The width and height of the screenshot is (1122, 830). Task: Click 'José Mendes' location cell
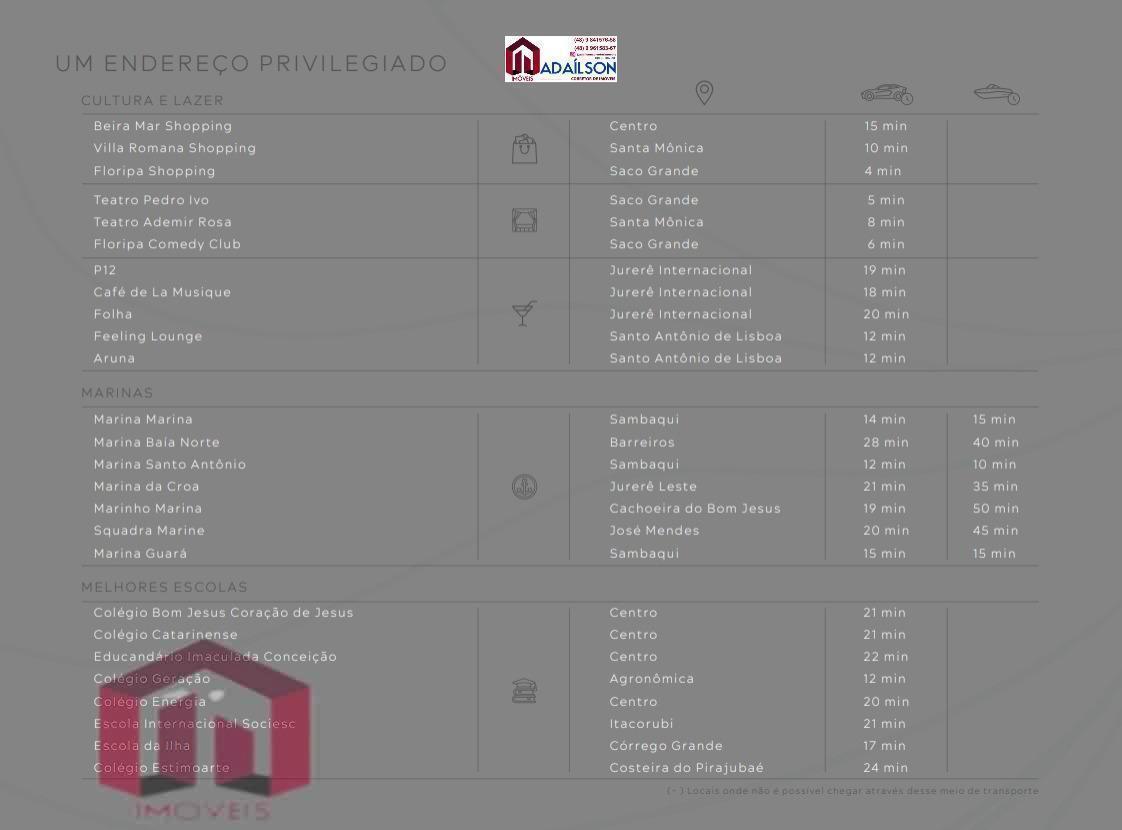pos(655,530)
